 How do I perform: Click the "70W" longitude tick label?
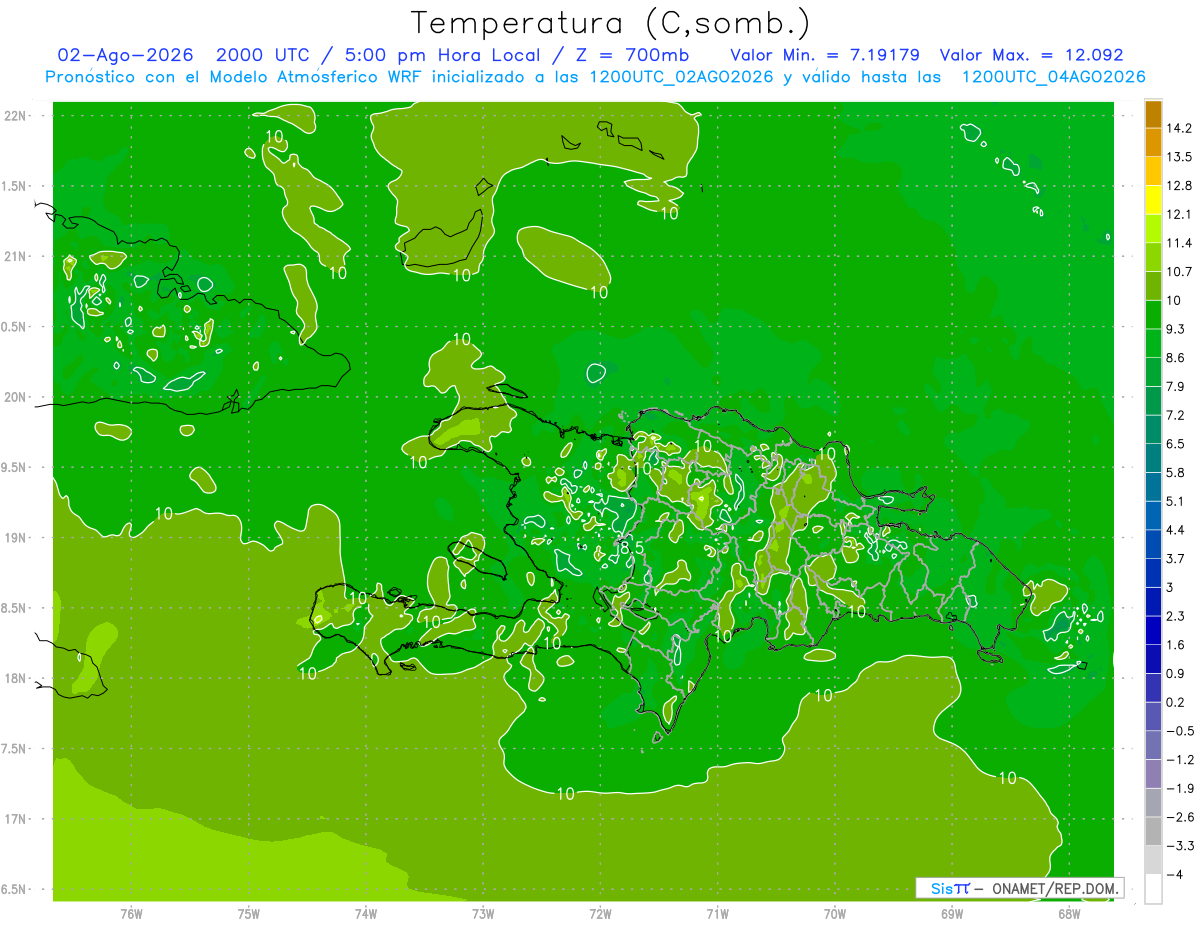835,914
